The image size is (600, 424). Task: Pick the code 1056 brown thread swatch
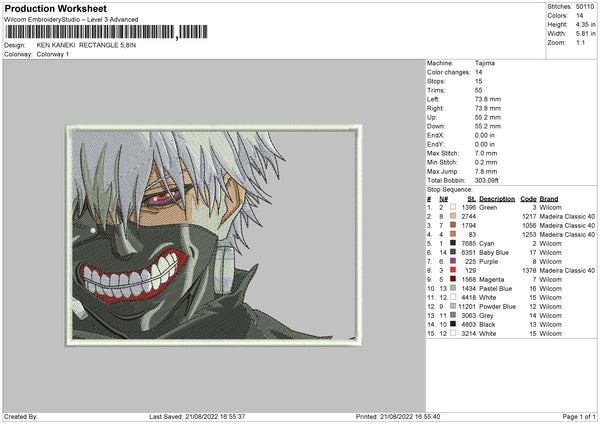[453, 225]
